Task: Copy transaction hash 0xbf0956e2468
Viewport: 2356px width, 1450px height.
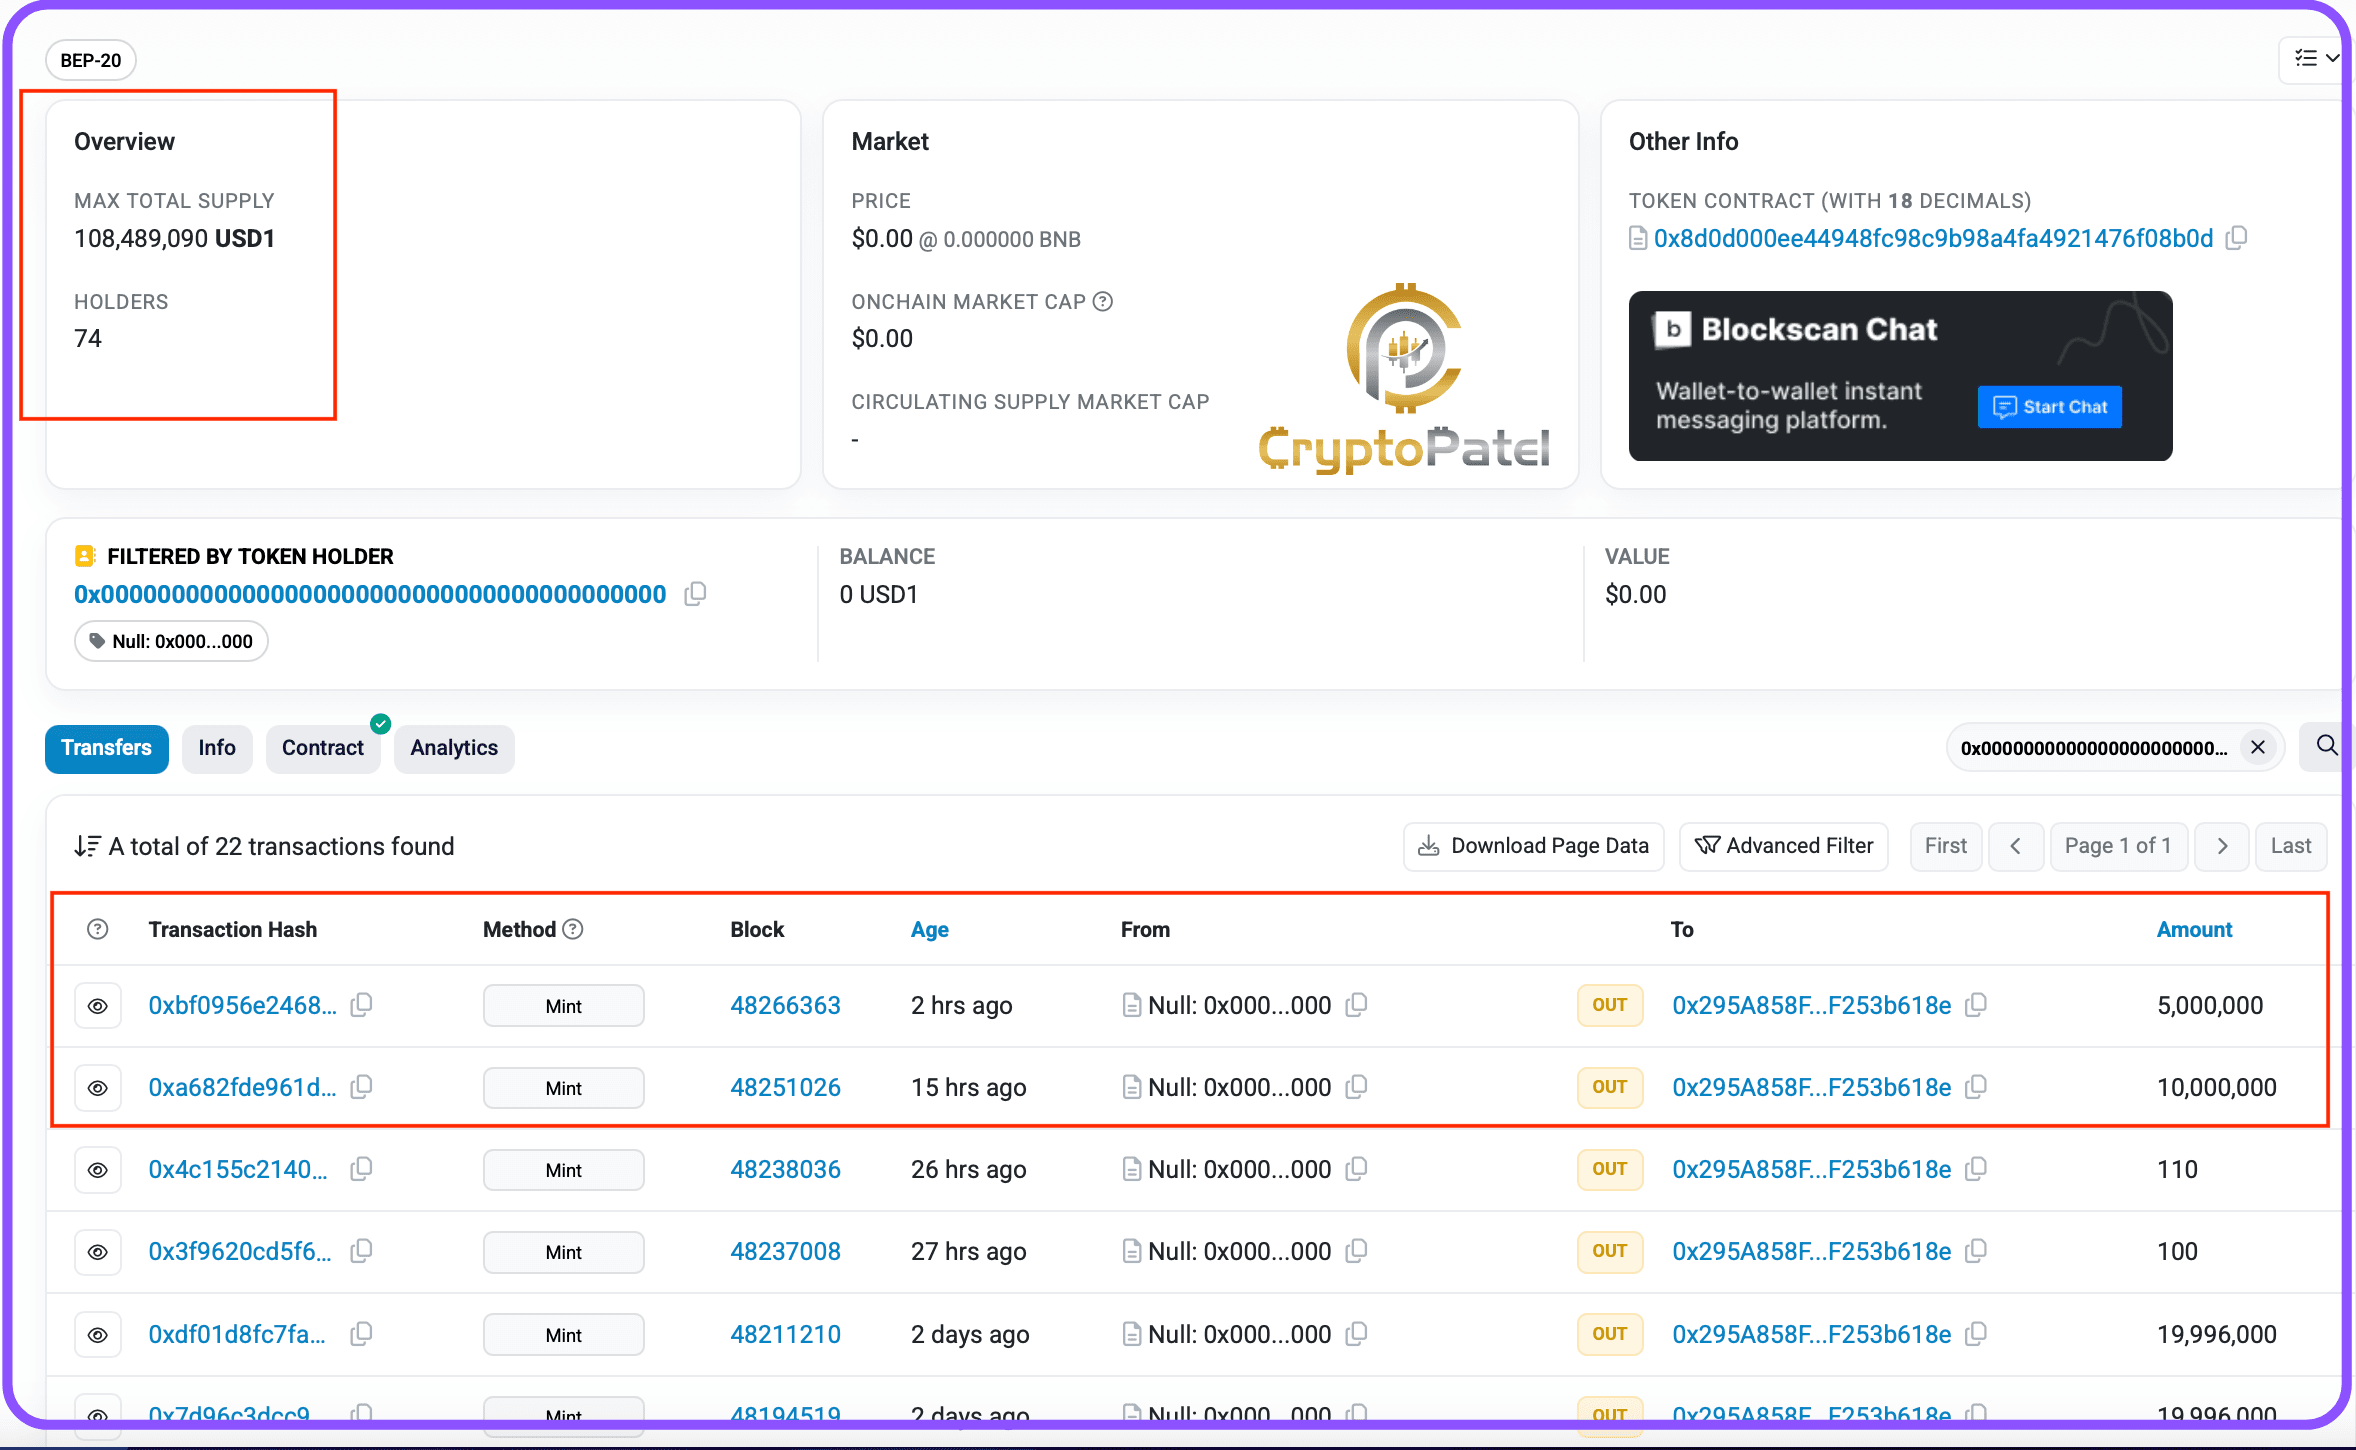Action: pyautogui.click(x=362, y=1005)
